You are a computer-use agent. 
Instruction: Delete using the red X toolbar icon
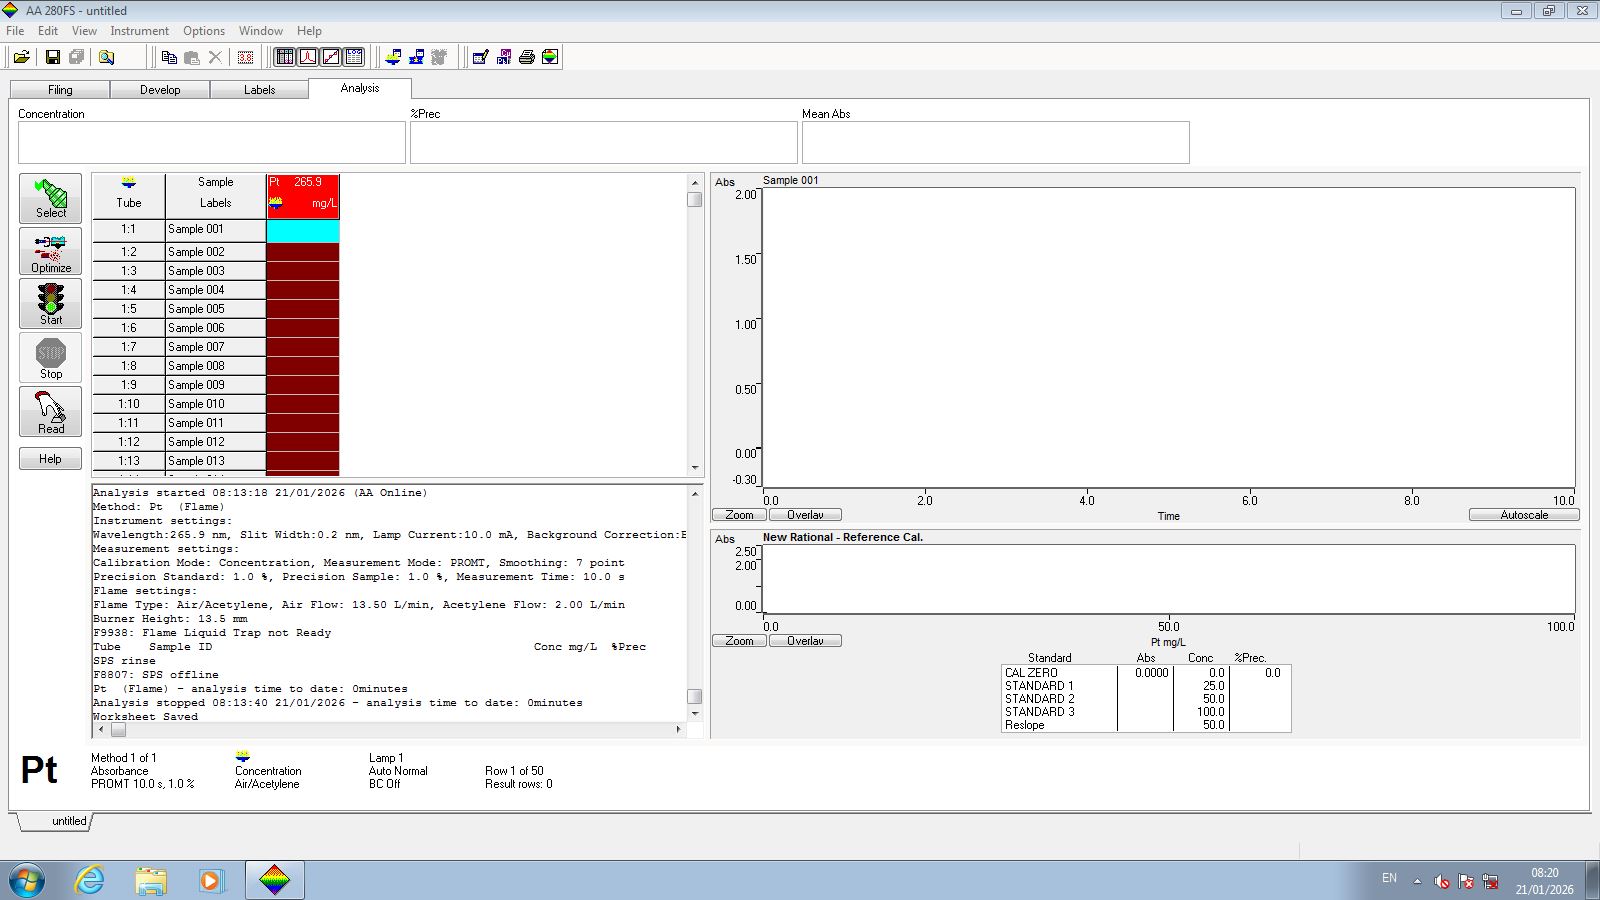214,57
